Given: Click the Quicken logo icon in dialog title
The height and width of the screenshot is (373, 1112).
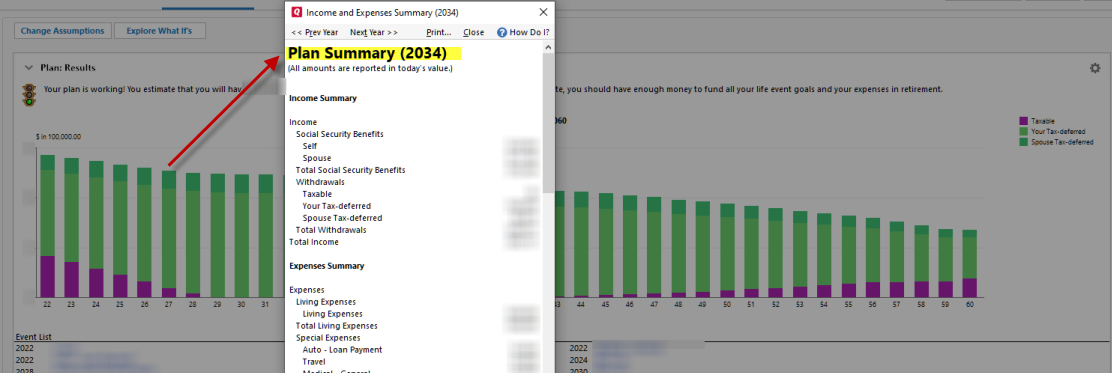Looking at the screenshot, I should pyautogui.click(x=296, y=12).
